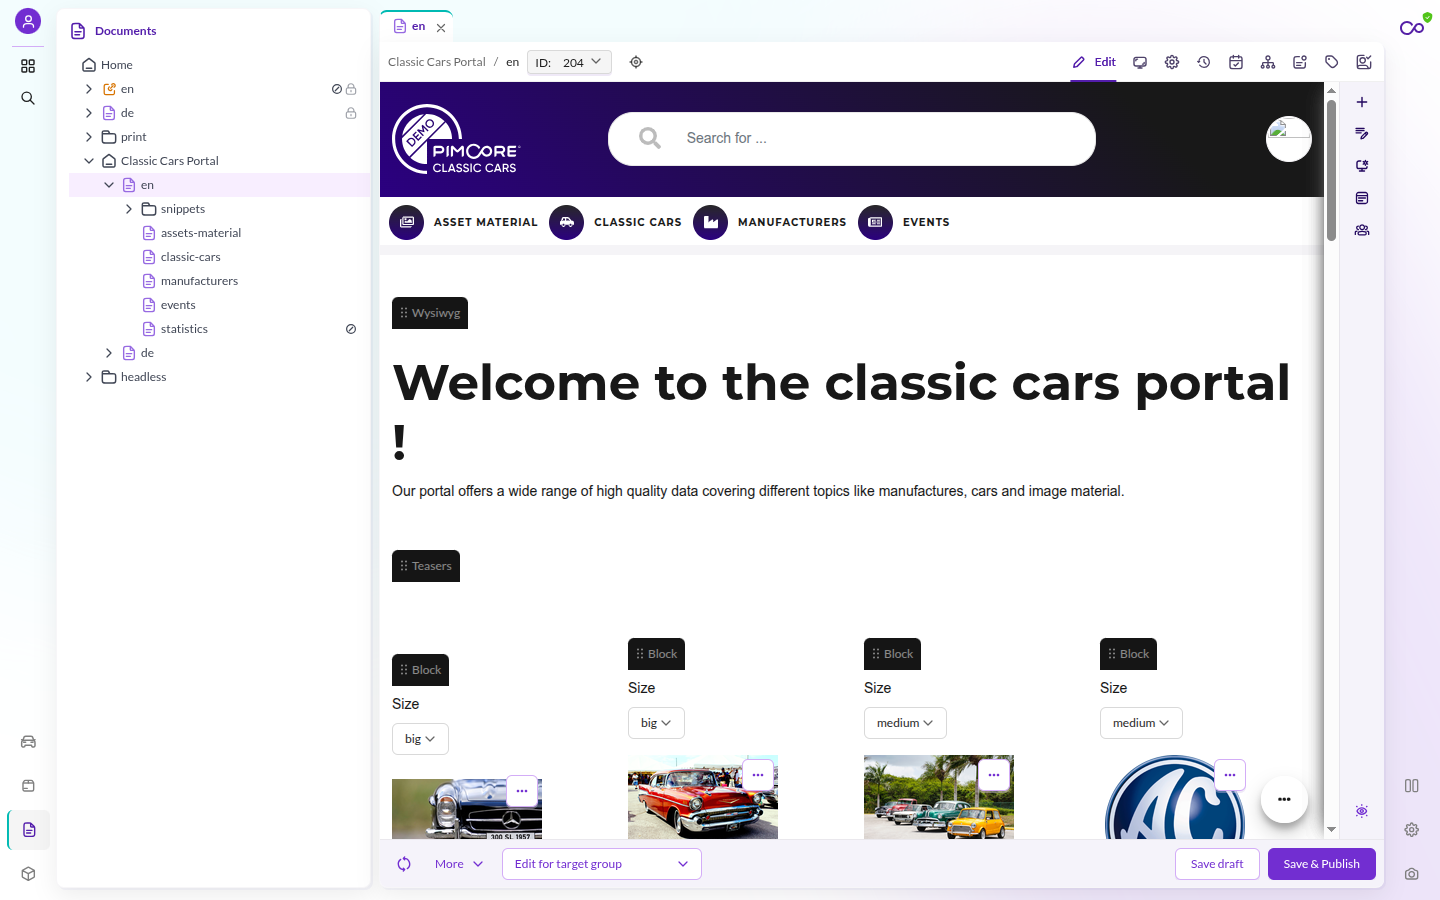Locate document in tree via target icon
This screenshot has width=1440, height=900.
[636, 62]
